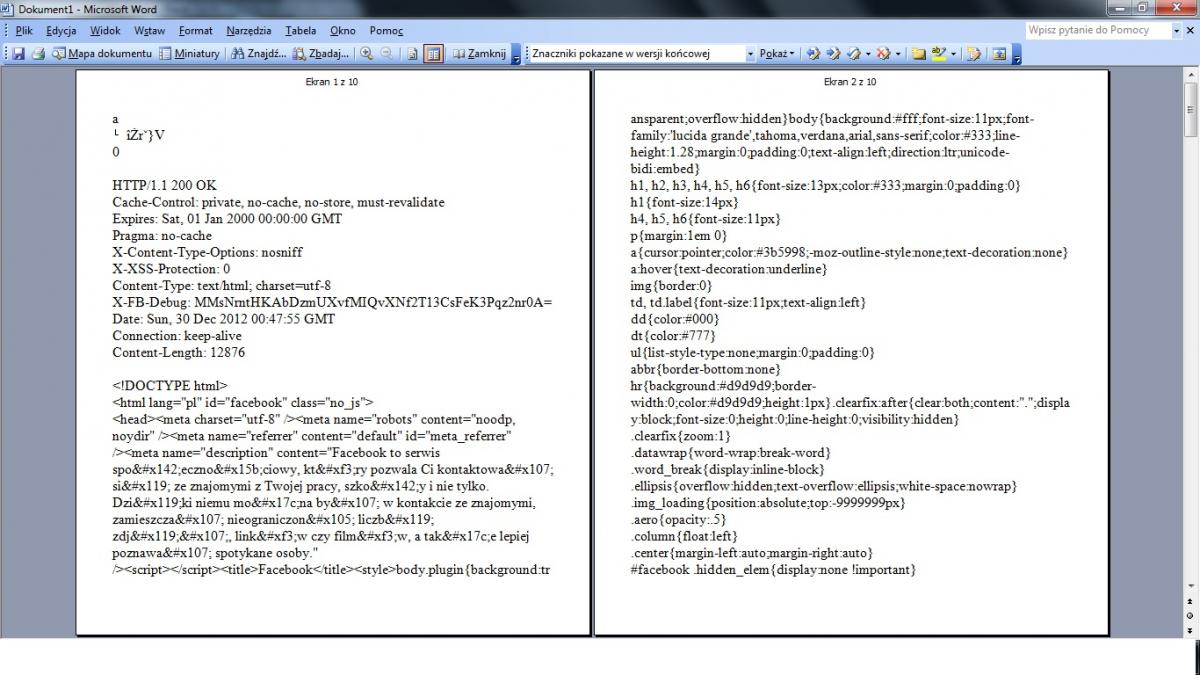Click the X-XSS-Protection: 0 line
This screenshot has height=675, width=1200.
[x=171, y=269]
